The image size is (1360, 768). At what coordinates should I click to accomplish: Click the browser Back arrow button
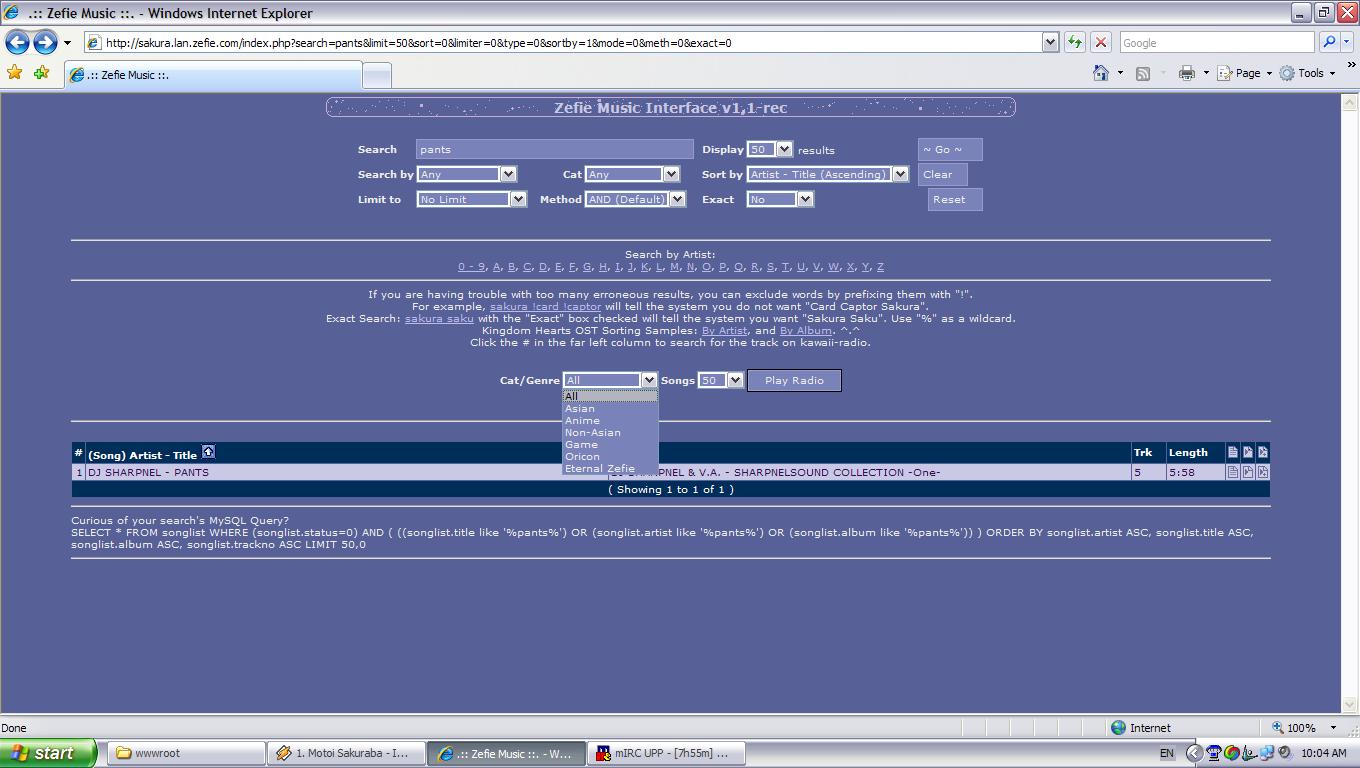pos(17,42)
